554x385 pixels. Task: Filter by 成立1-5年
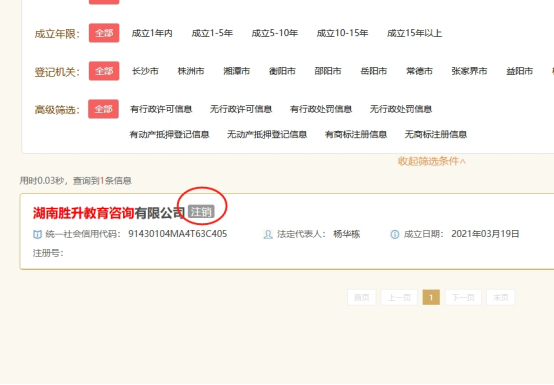(212, 33)
